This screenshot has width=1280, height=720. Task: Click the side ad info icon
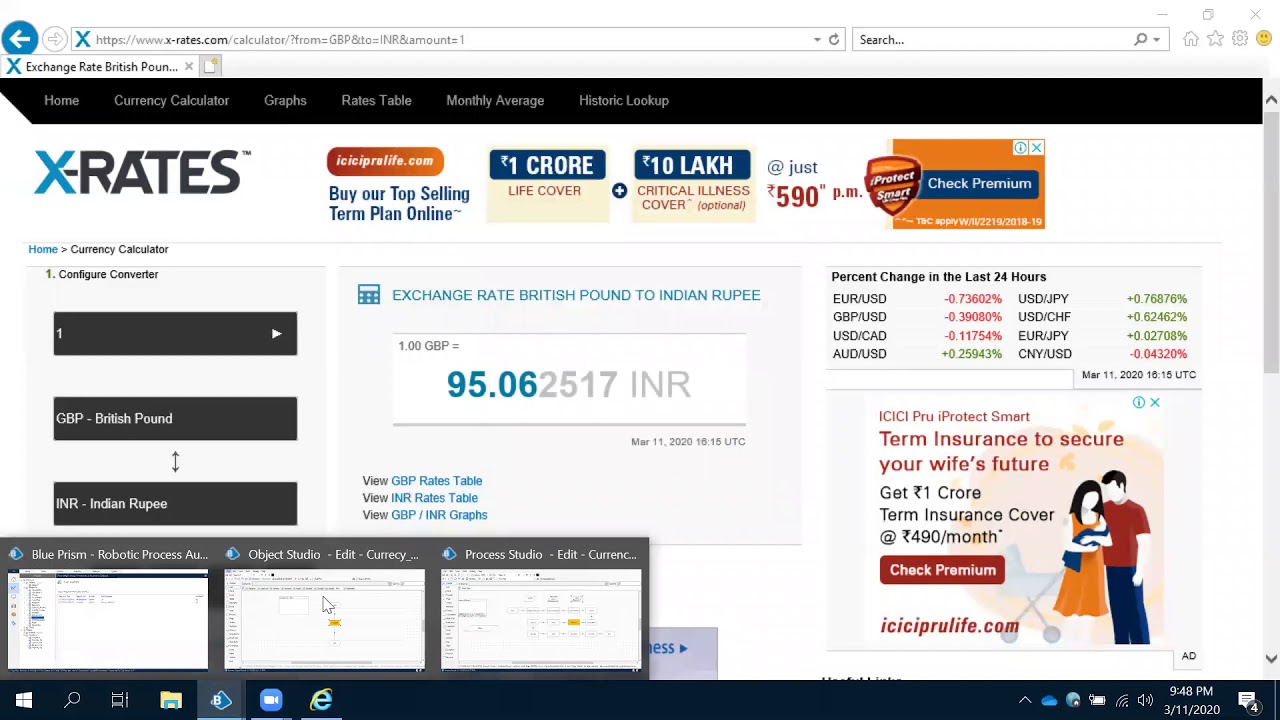tap(1139, 402)
